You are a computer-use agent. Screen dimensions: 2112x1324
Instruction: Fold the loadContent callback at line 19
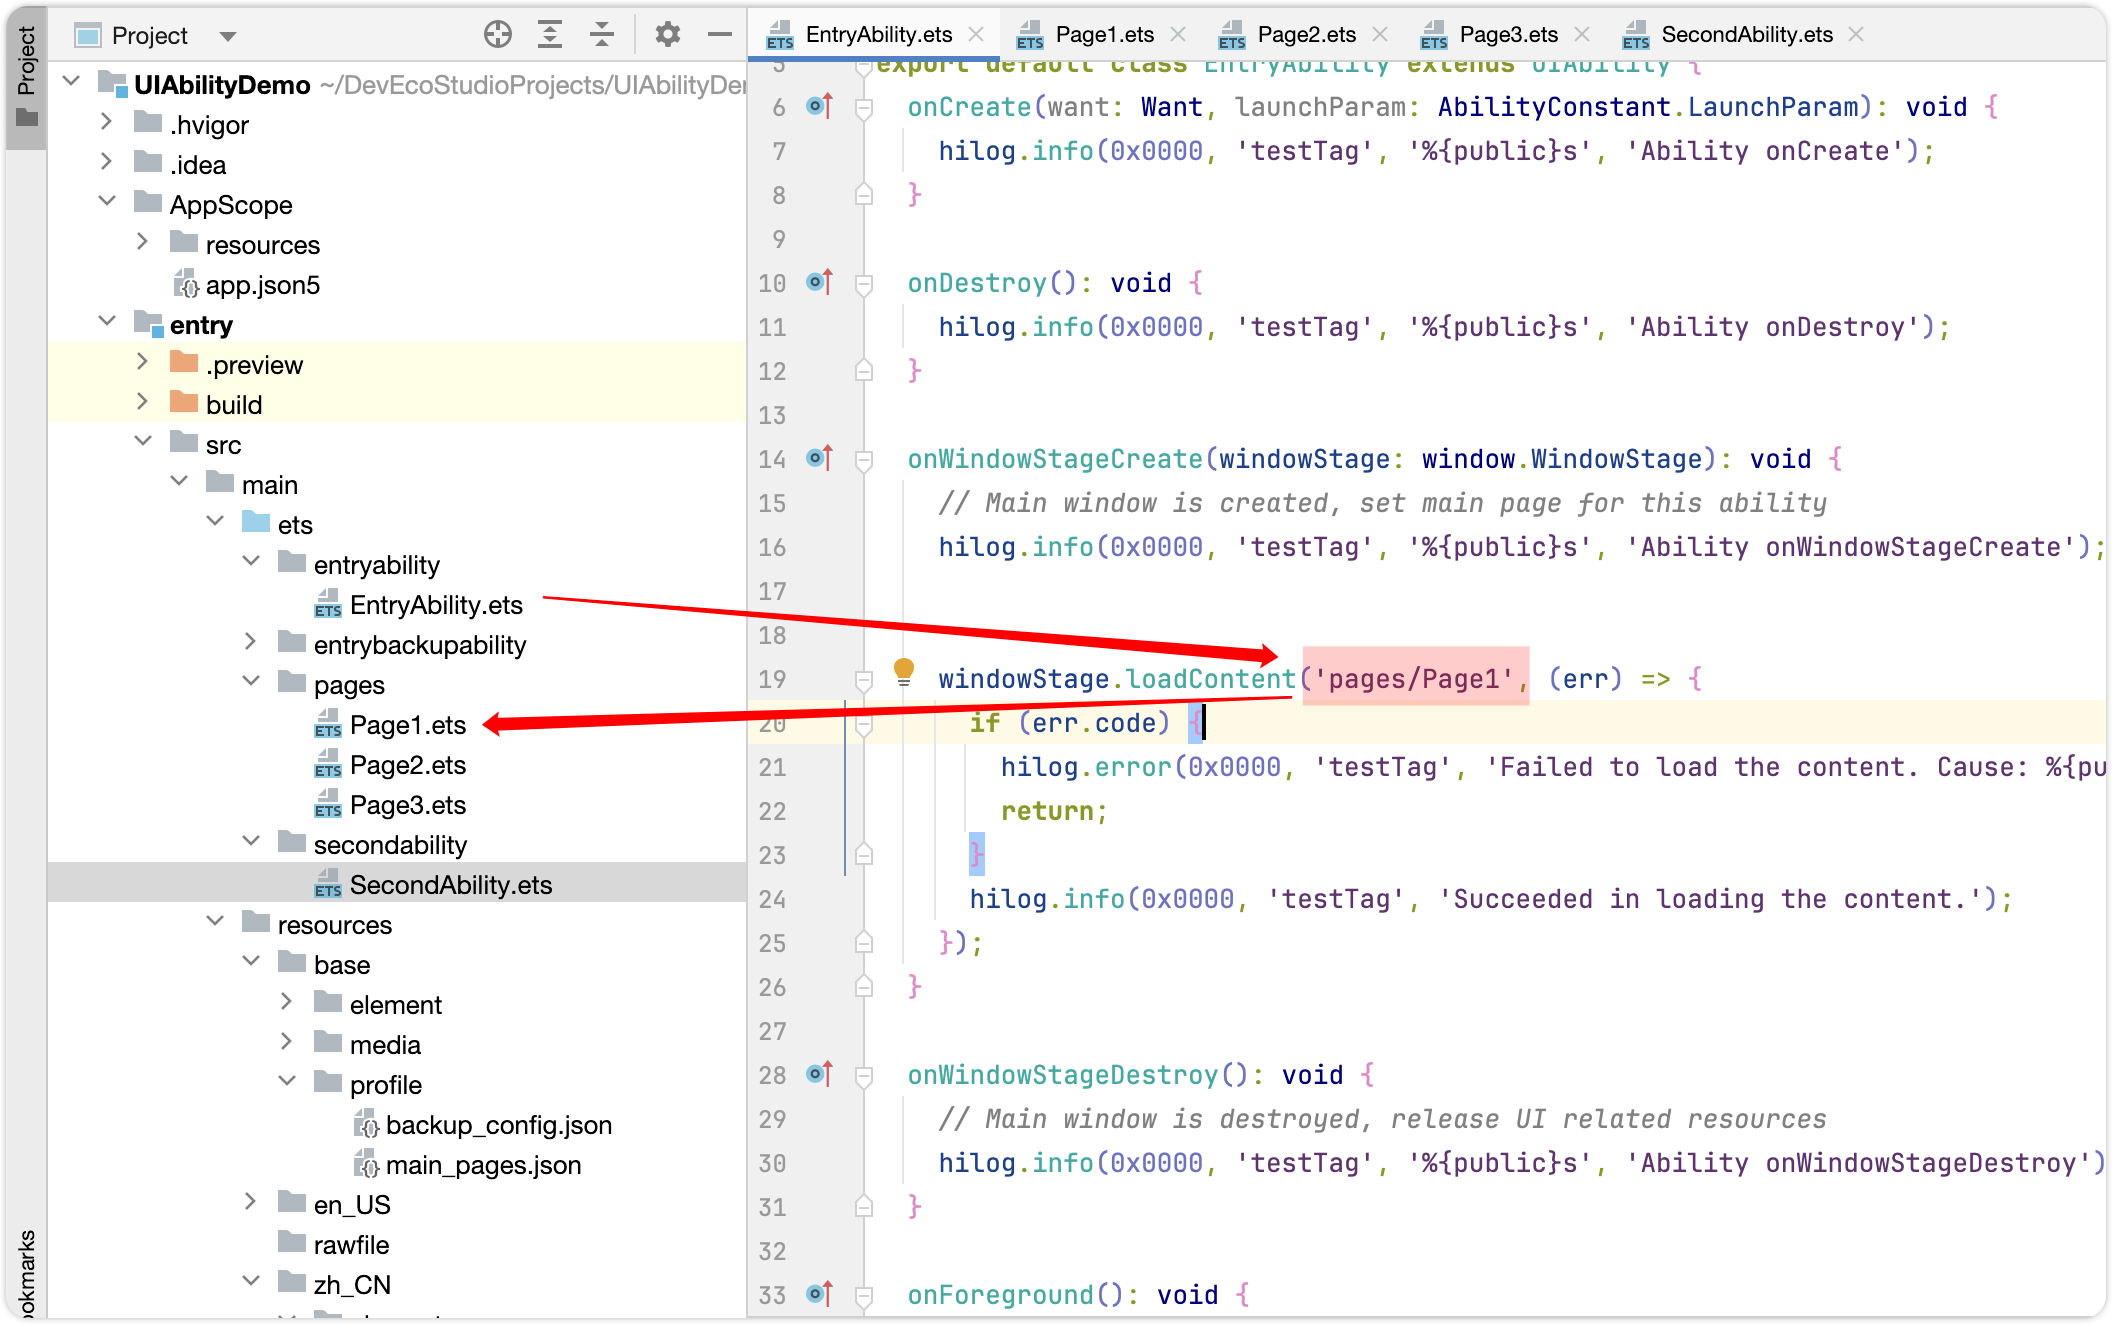click(864, 679)
